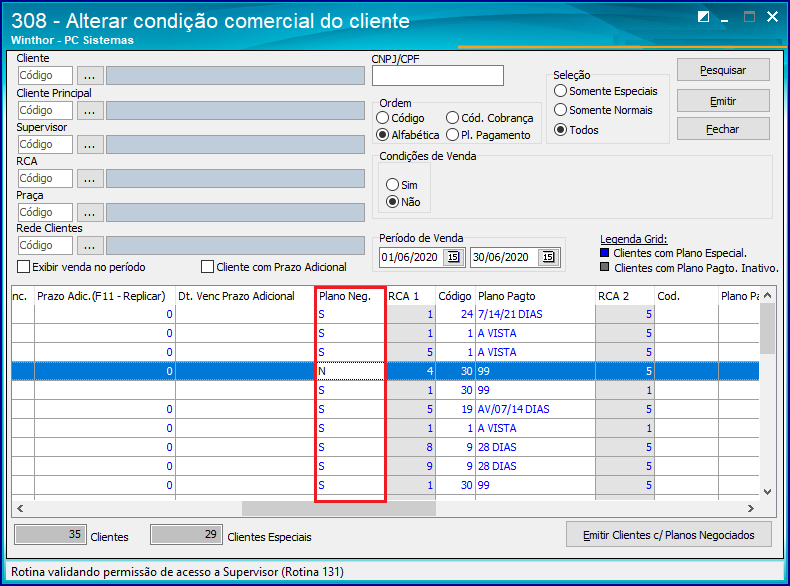Screen dimensions: 790x586
Task: Open calendar for start date 01/06/2020
Action: point(453,257)
